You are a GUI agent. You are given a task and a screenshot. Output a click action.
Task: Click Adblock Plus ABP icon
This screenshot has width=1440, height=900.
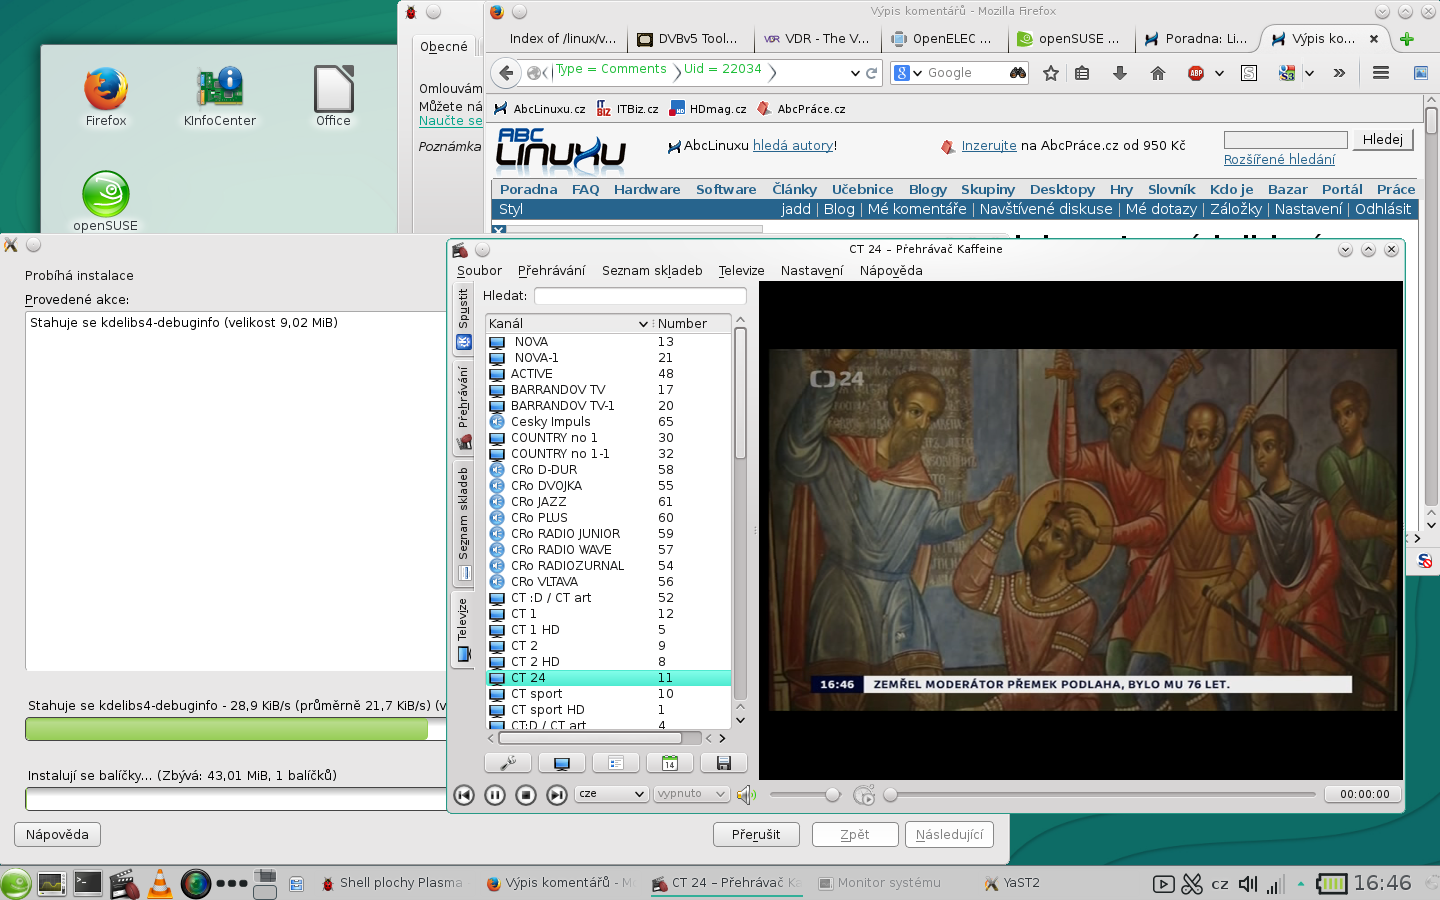(x=1196, y=73)
